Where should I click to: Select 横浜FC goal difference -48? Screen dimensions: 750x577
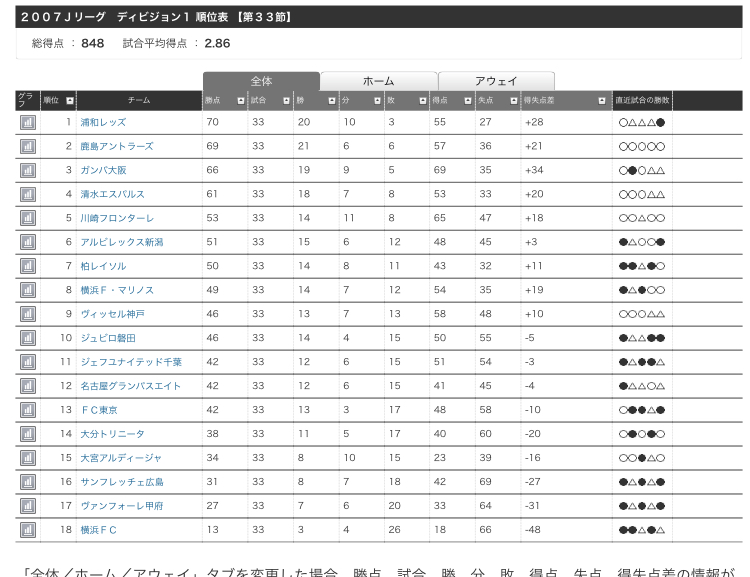[x=533, y=530]
